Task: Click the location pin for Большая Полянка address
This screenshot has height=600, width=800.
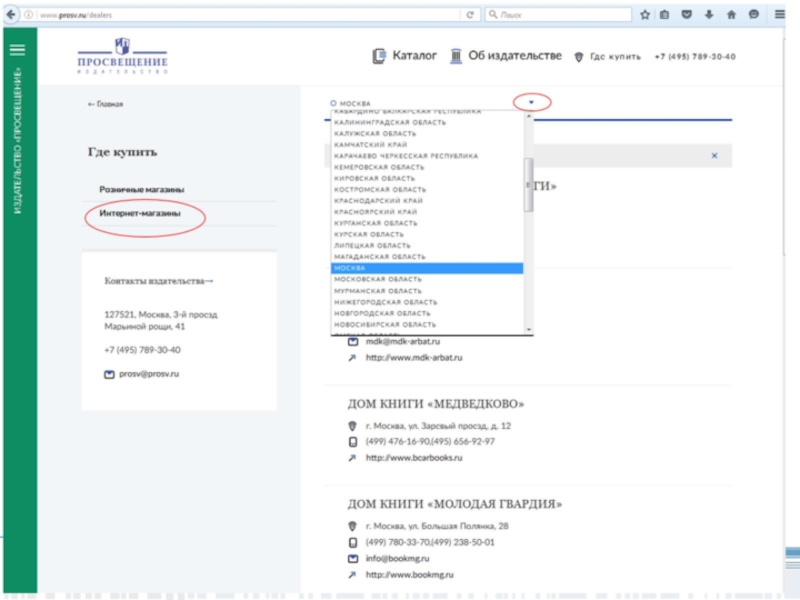Action: (x=352, y=526)
